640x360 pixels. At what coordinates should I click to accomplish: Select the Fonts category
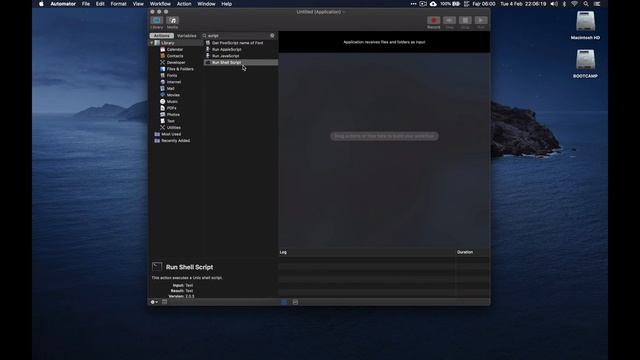[172, 76]
